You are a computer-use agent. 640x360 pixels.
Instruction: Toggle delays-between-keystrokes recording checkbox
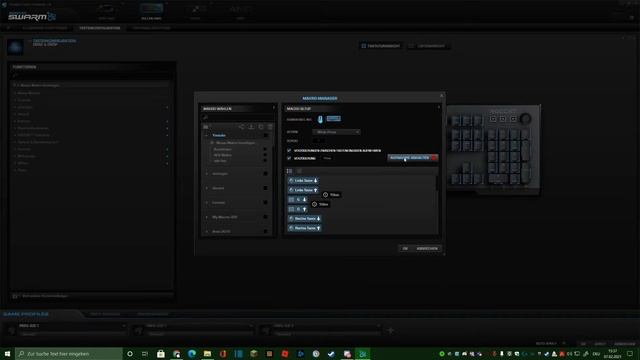289,151
